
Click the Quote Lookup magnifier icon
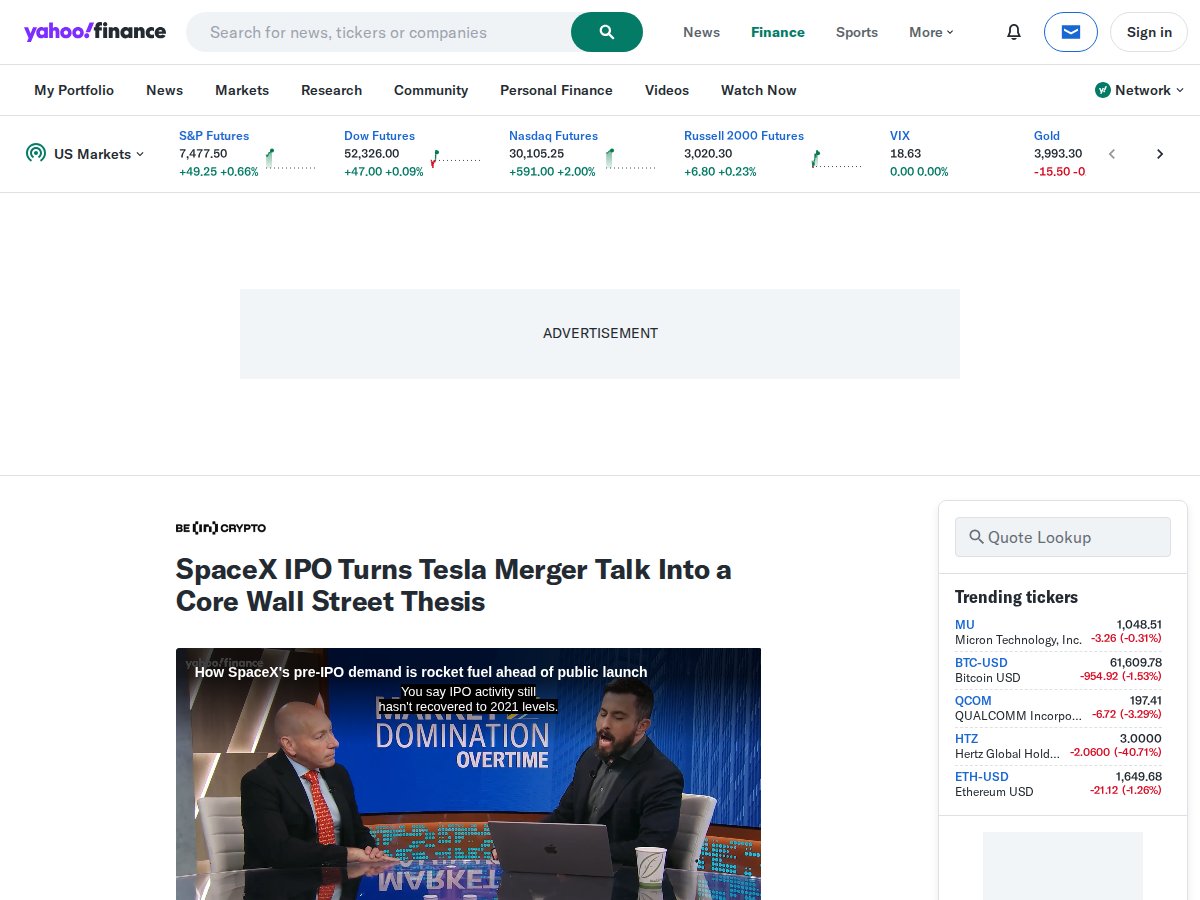(977, 537)
